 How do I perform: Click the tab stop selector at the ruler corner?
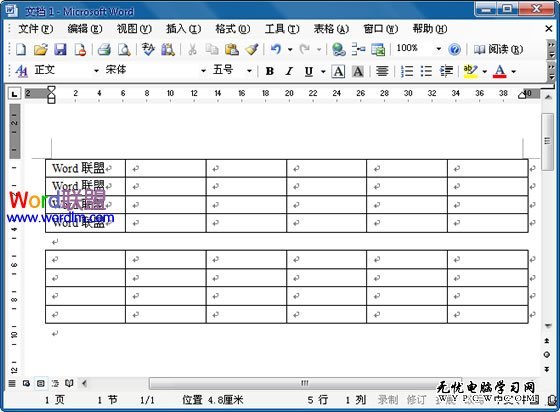pos(14,94)
